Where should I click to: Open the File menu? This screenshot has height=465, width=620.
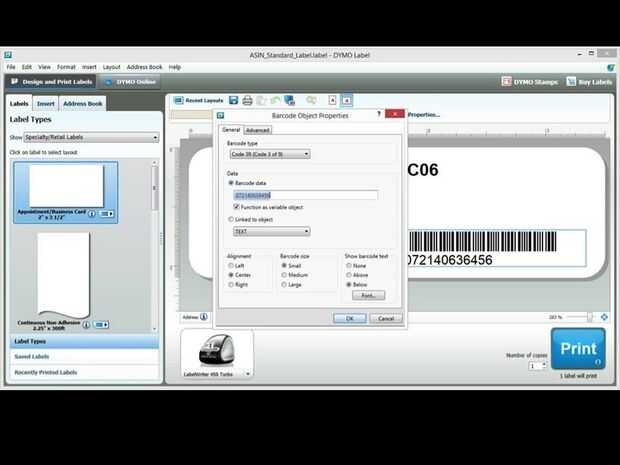pyautogui.click(x=11, y=67)
